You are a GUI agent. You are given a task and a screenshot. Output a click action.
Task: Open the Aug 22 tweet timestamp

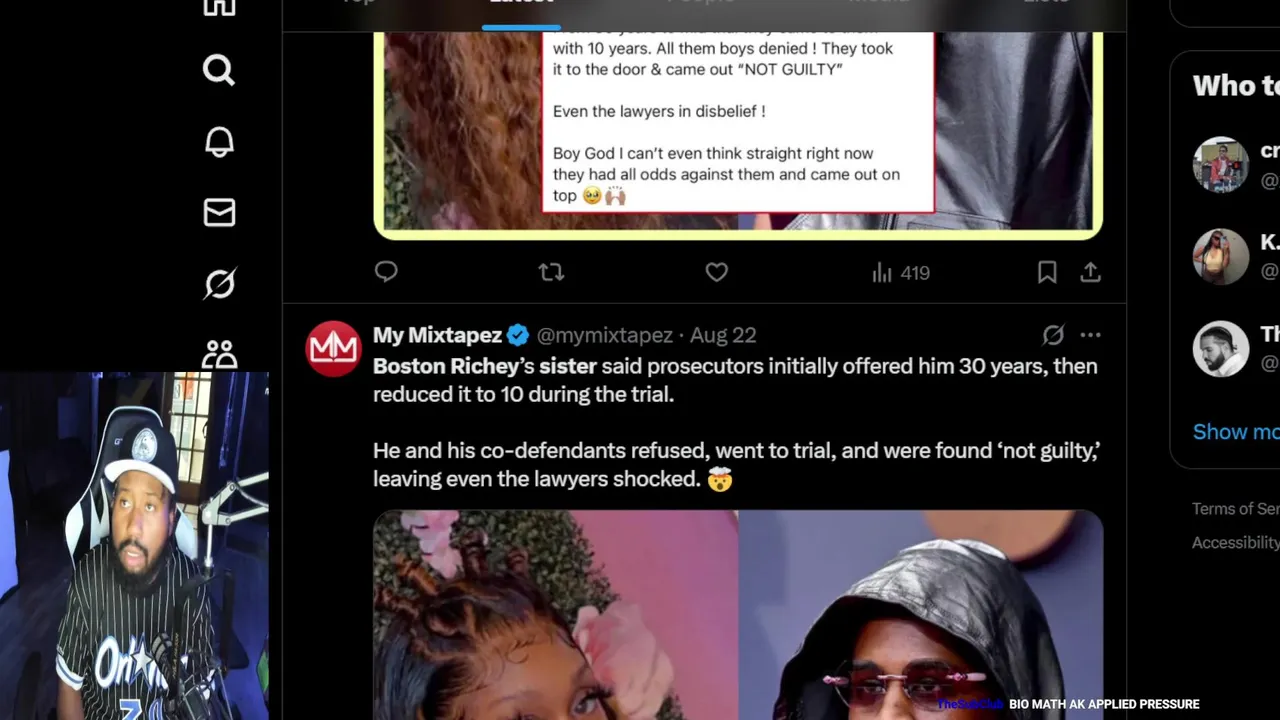click(x=723, y=335)
